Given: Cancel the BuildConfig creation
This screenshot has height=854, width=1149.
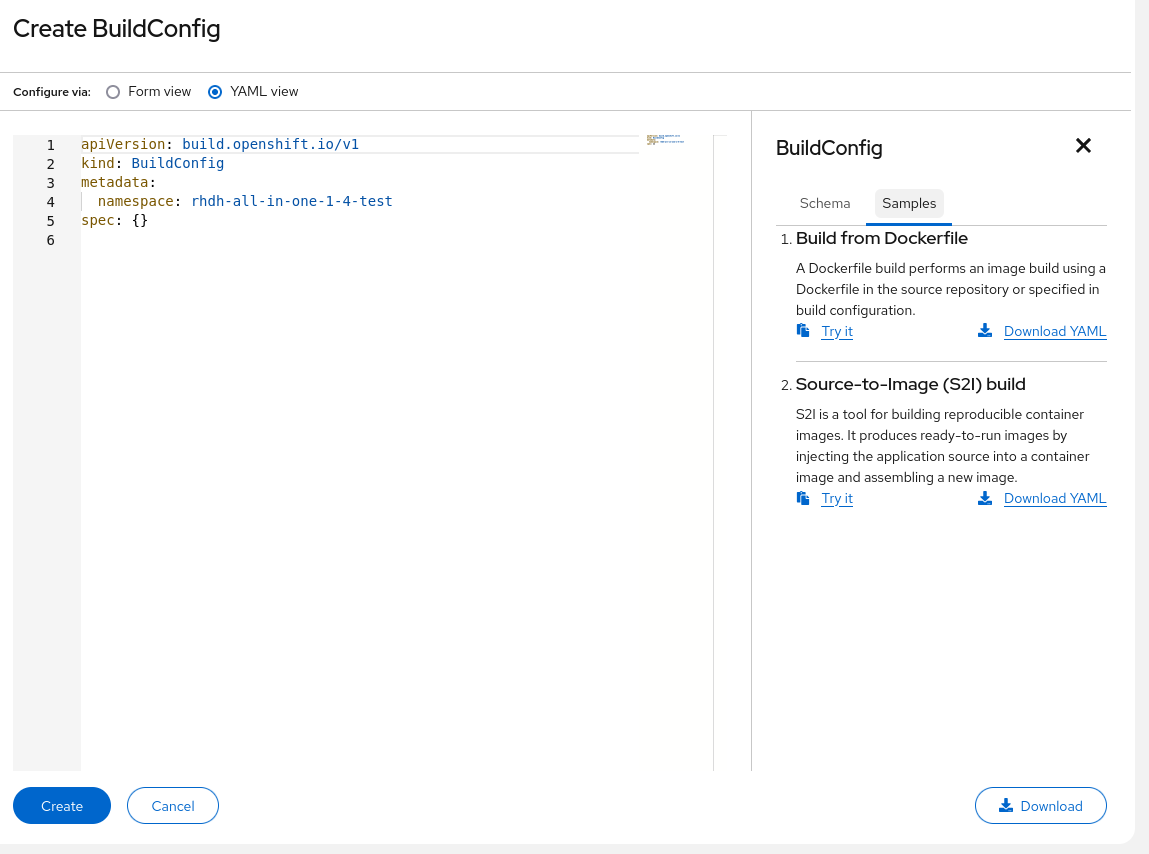Looking at the screenshot, I should click(x=173, y=806).
